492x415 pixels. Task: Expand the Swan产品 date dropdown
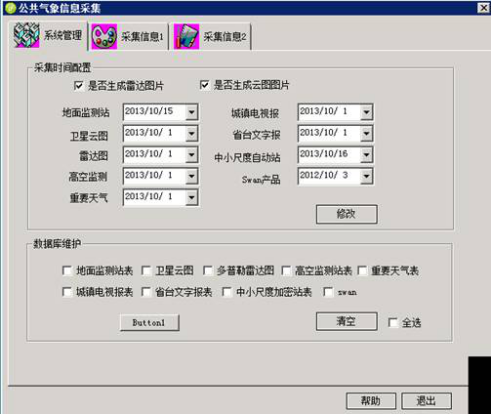coord(366,176)
